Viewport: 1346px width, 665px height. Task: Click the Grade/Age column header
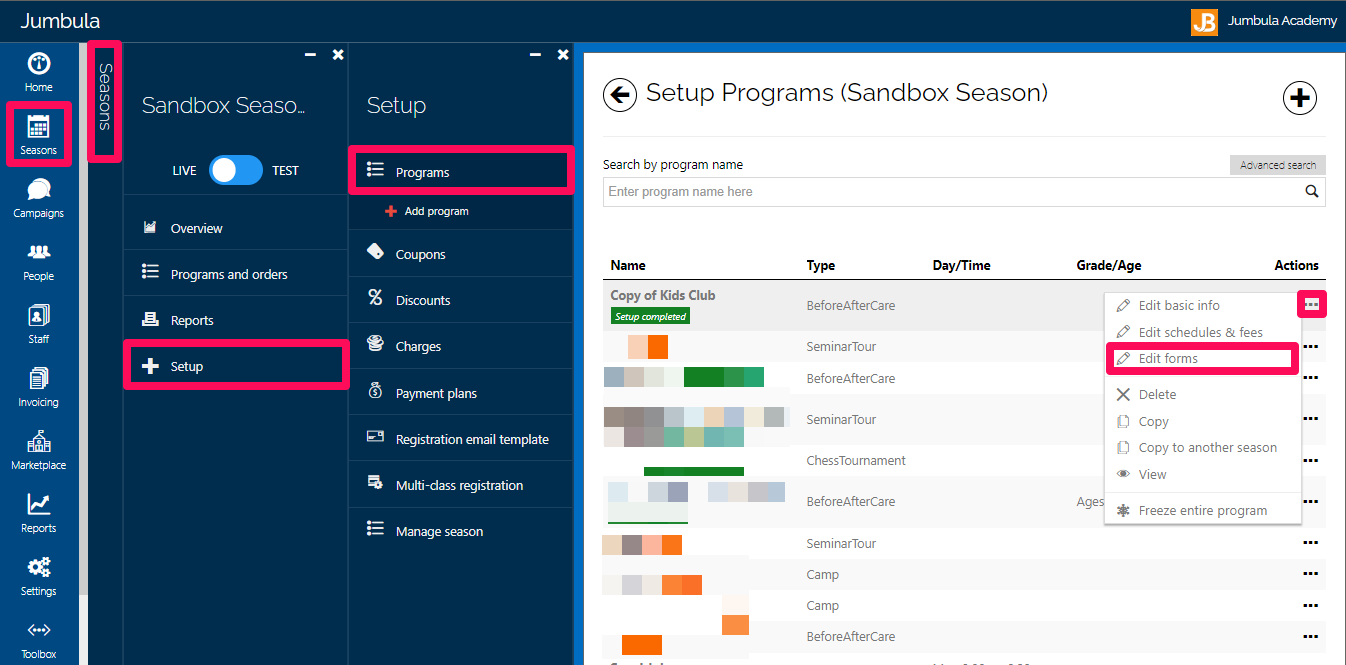1109,265
